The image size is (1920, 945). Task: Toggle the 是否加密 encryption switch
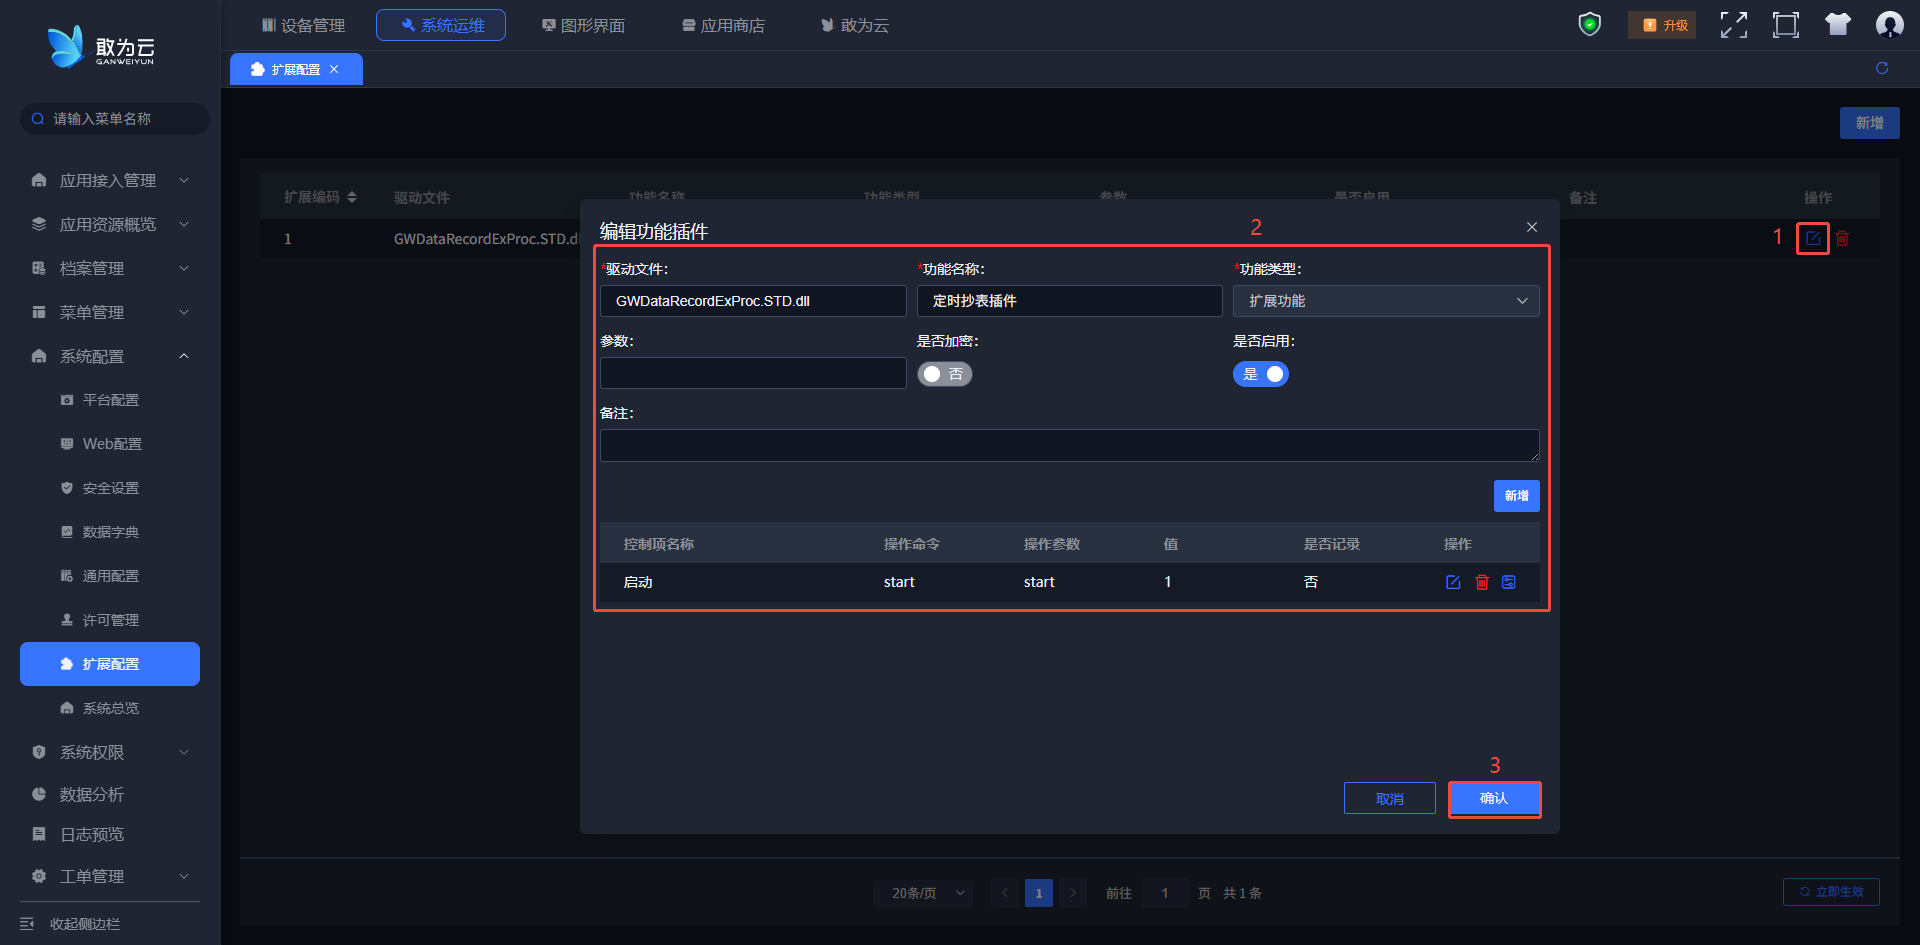[944, 374]
